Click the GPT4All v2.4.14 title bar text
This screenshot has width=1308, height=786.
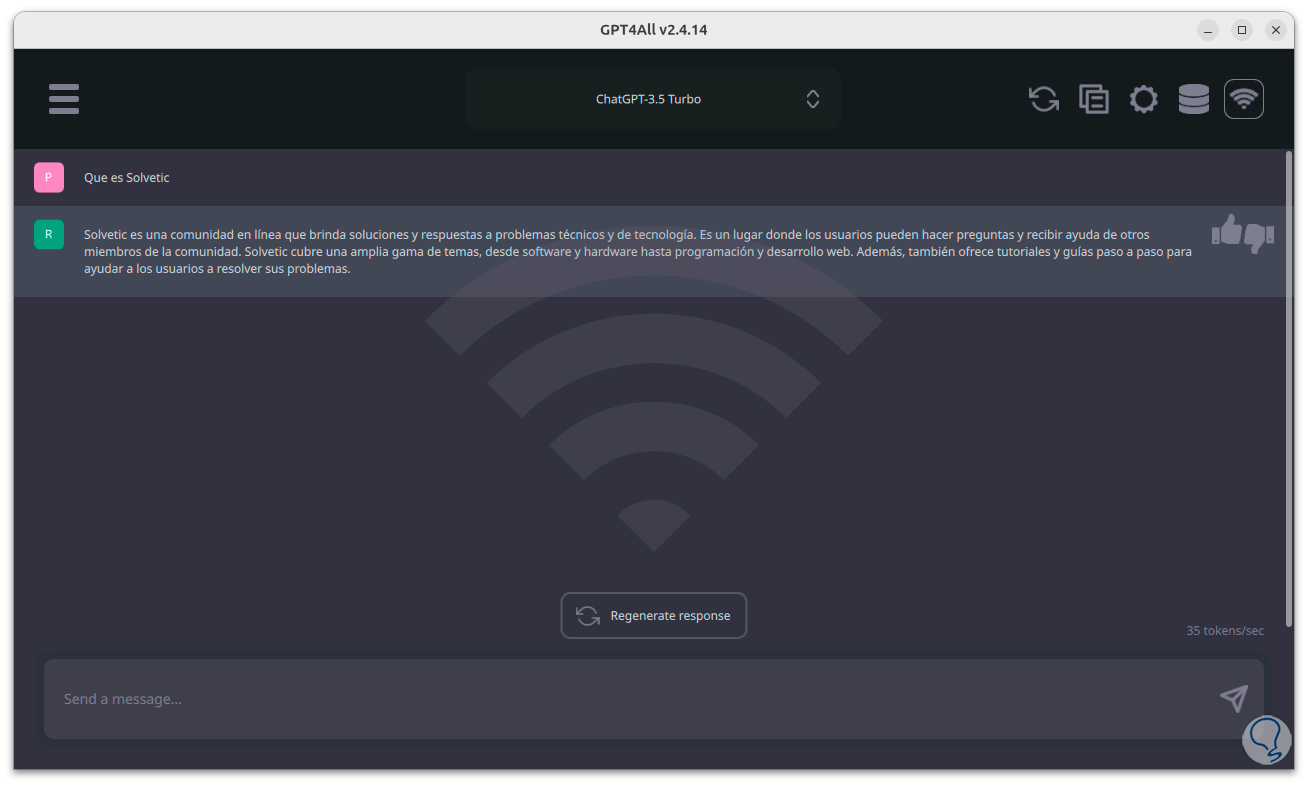[654, 30]
